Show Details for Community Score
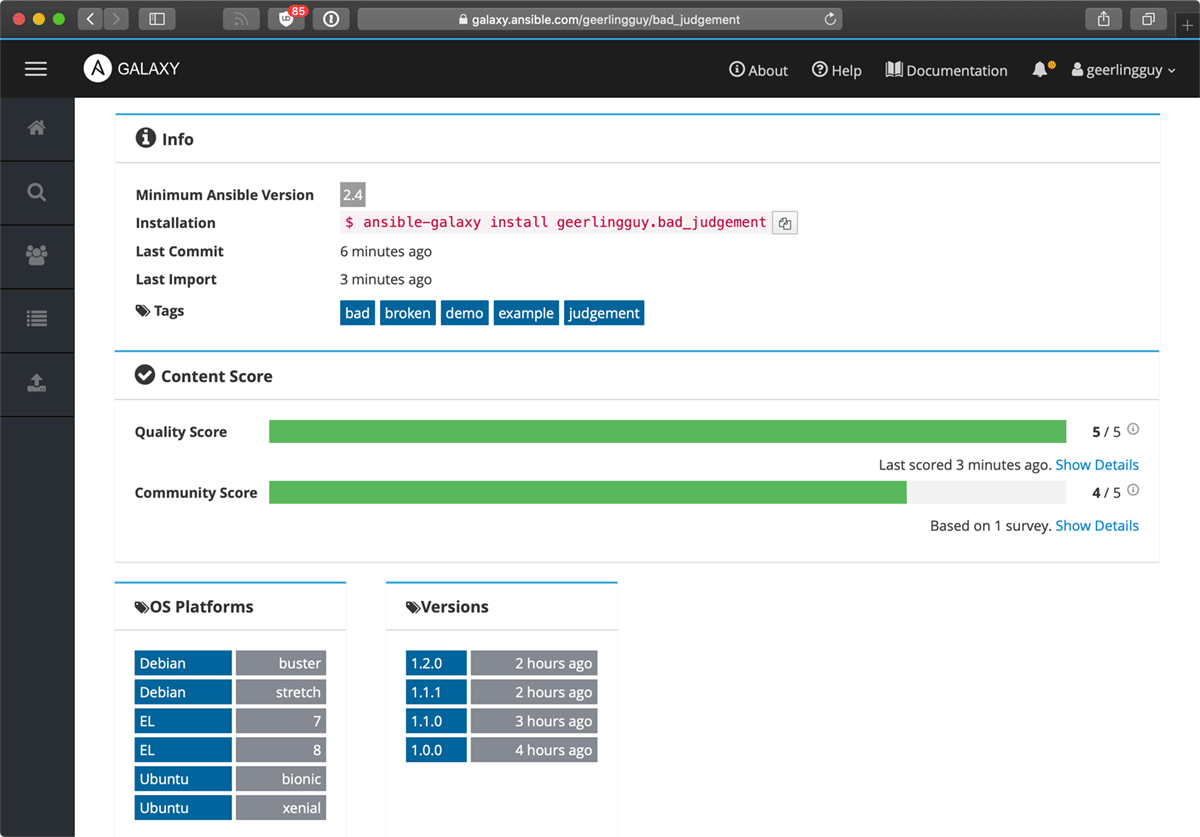1200x837 pixels. tap(1097, 526)
